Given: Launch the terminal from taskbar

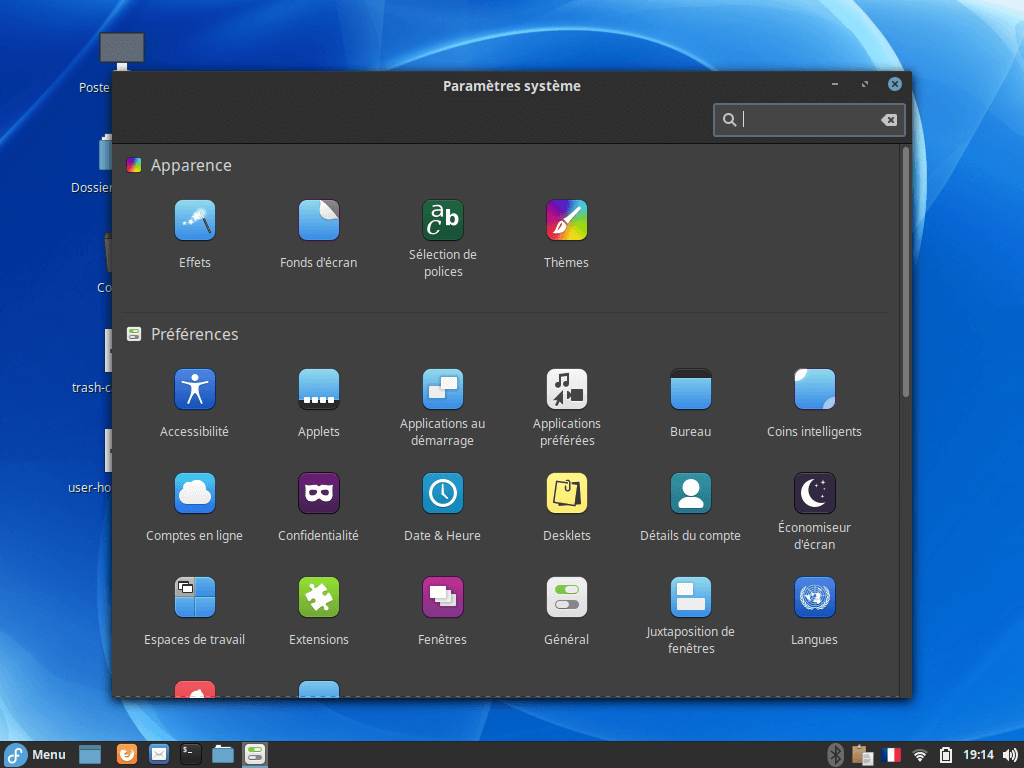Looking at the screenshot, I should click(191, 754).
